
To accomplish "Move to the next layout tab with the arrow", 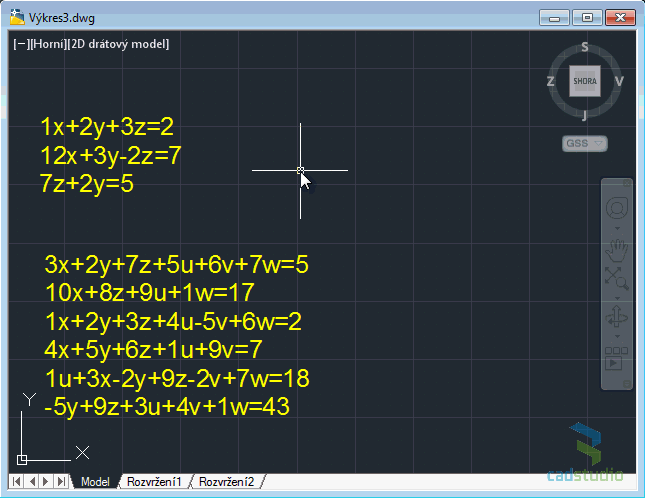I will coord(46,481).
